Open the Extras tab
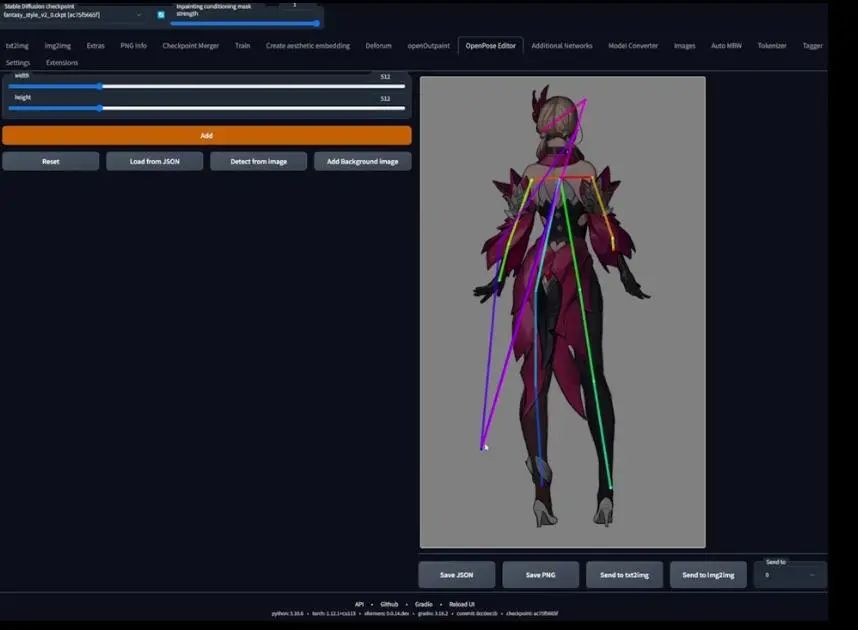The height and width of the screenshot is (630, 858). pos(95,46)
